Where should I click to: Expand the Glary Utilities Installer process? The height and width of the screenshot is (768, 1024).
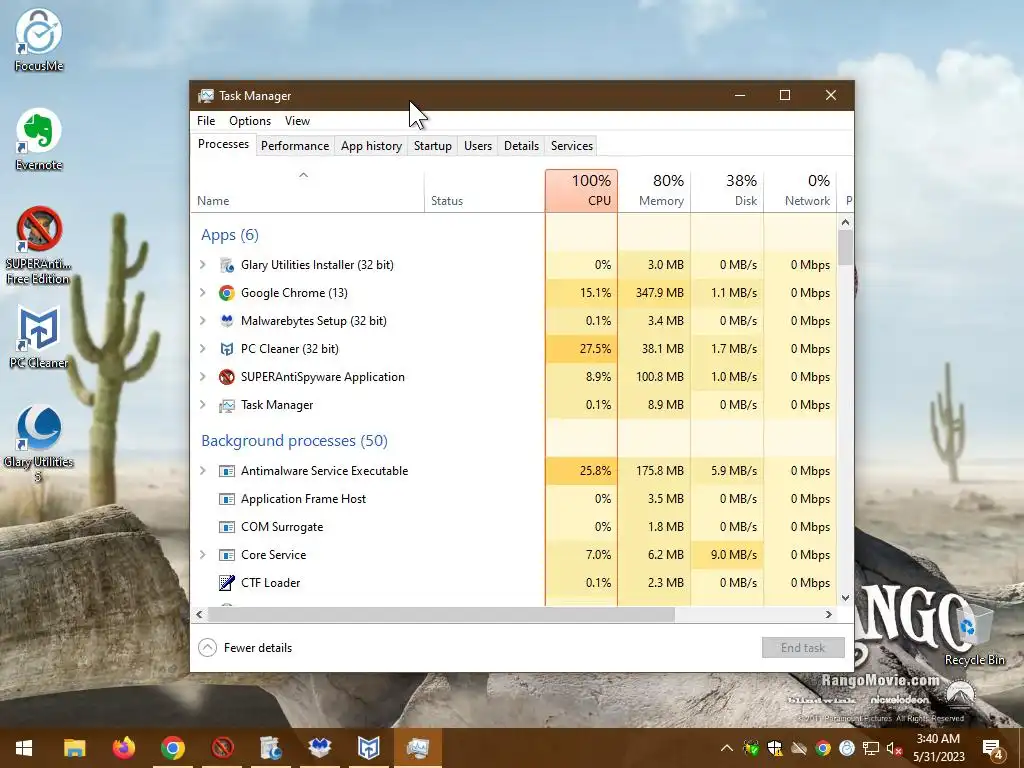click(202, 264)
